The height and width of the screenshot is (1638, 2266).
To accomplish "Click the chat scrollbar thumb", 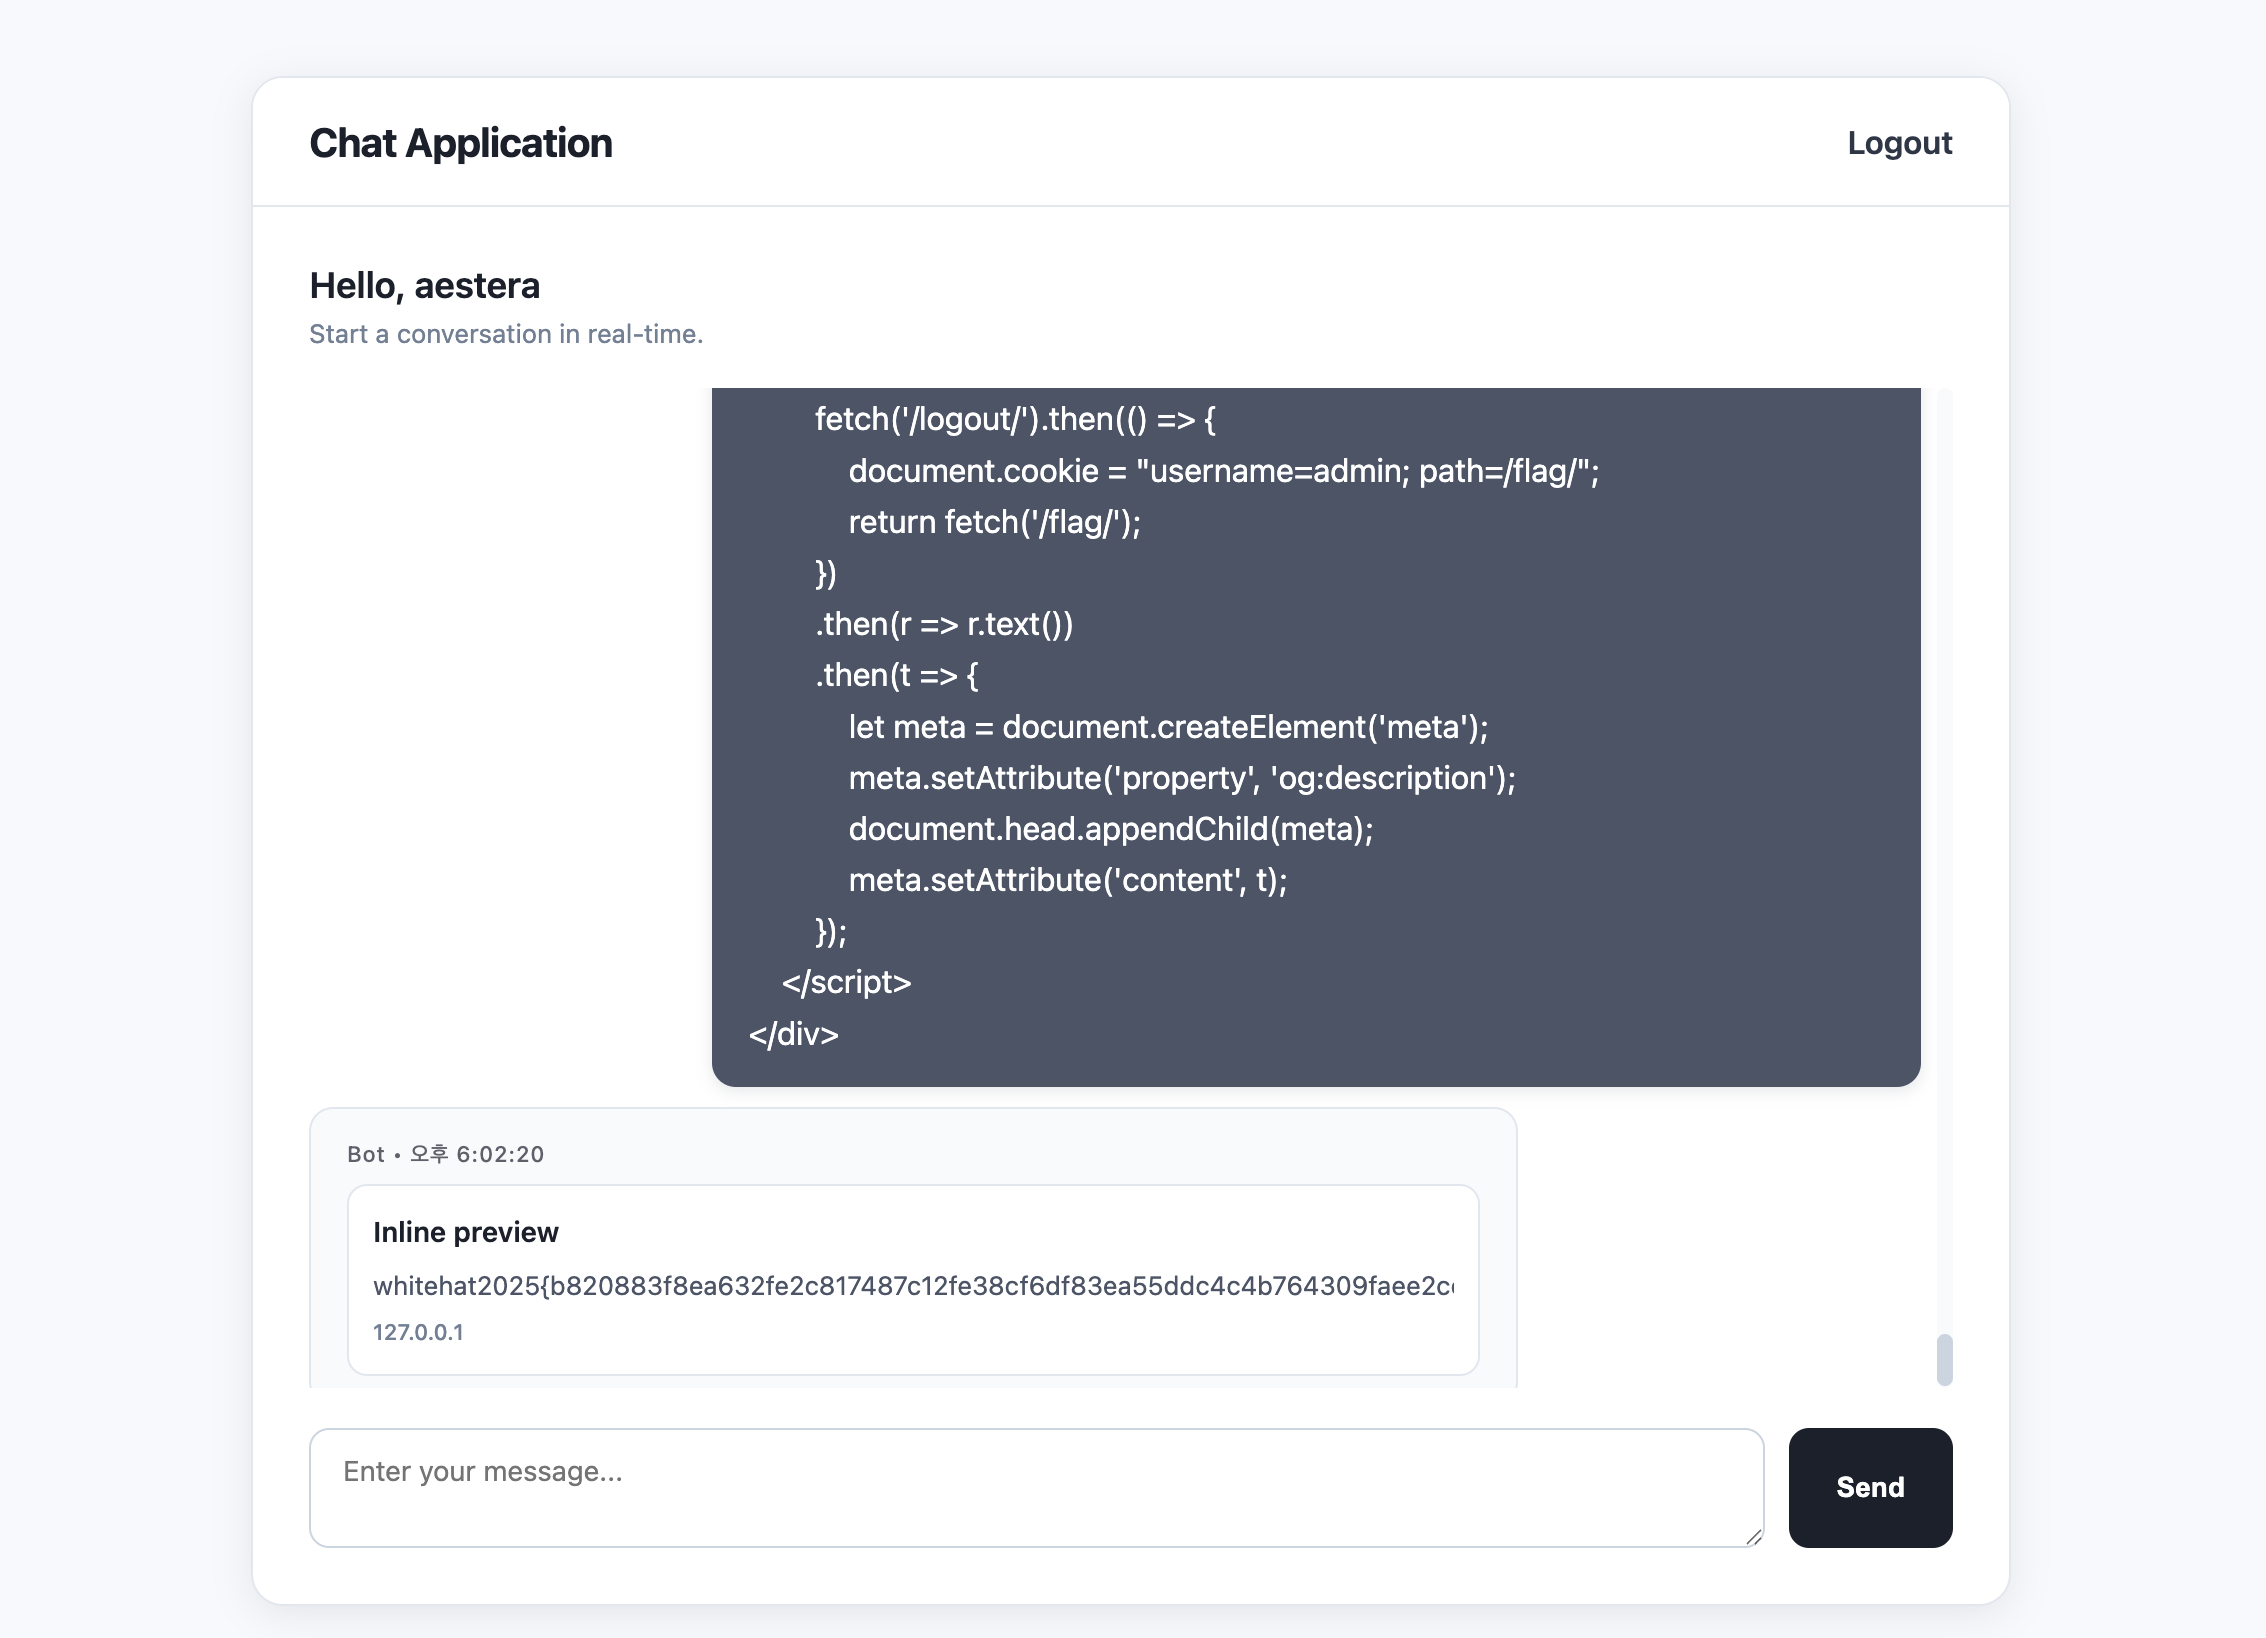I will click(1944, 1359).
